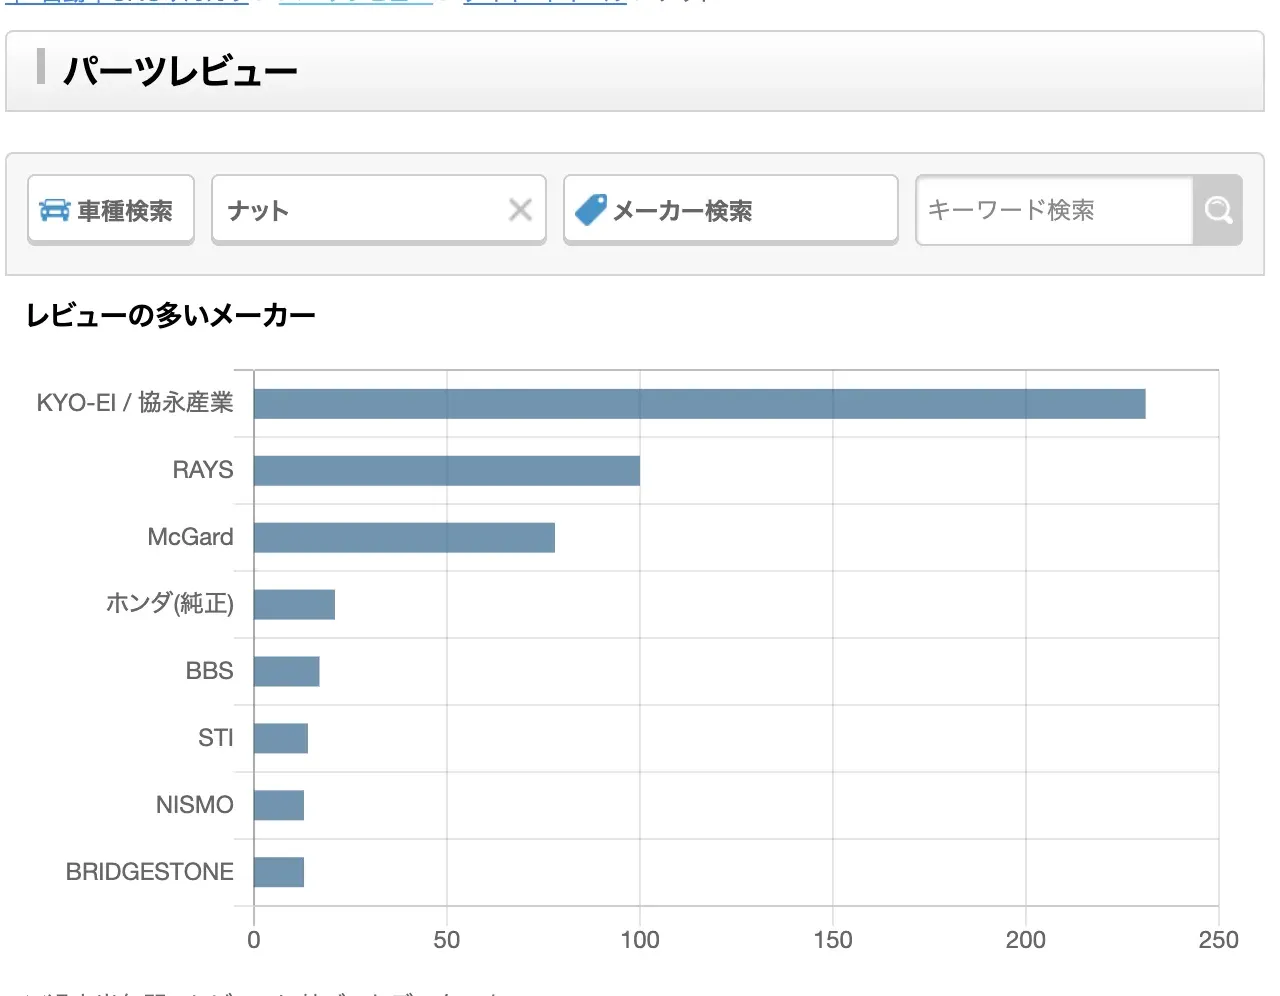Click the "KYO-EI / 協永産業" axis label
Image resolution: width=1280 pixels, height=996 pixels.
point(135,403)
